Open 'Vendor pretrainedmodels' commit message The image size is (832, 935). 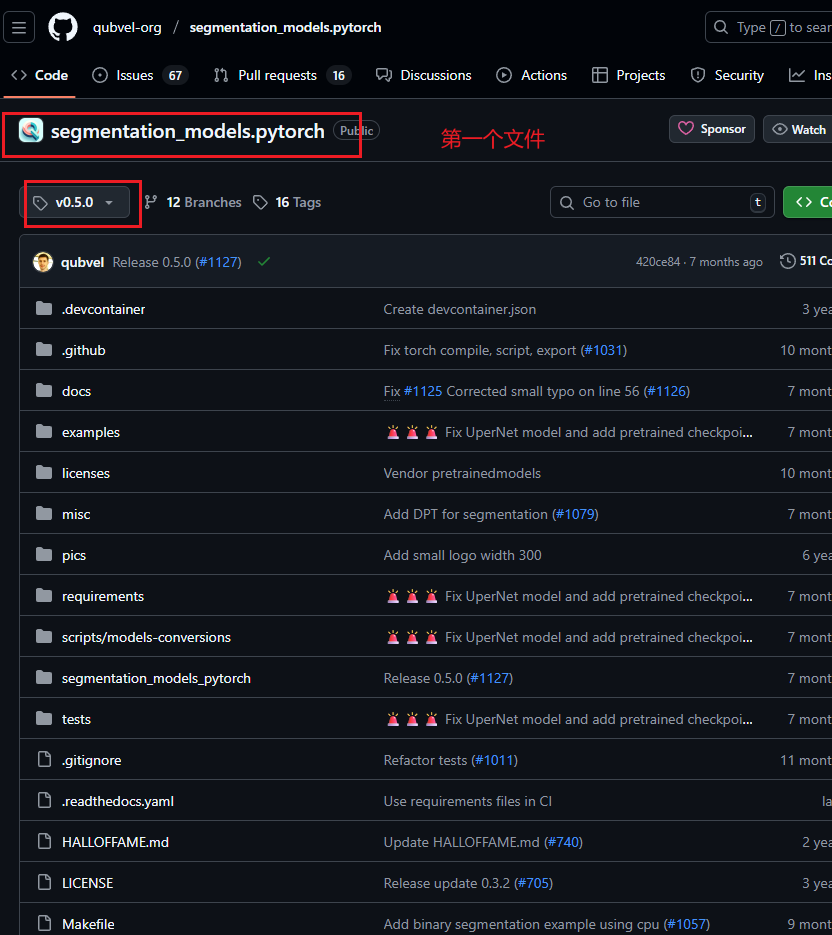coord(462,473)
